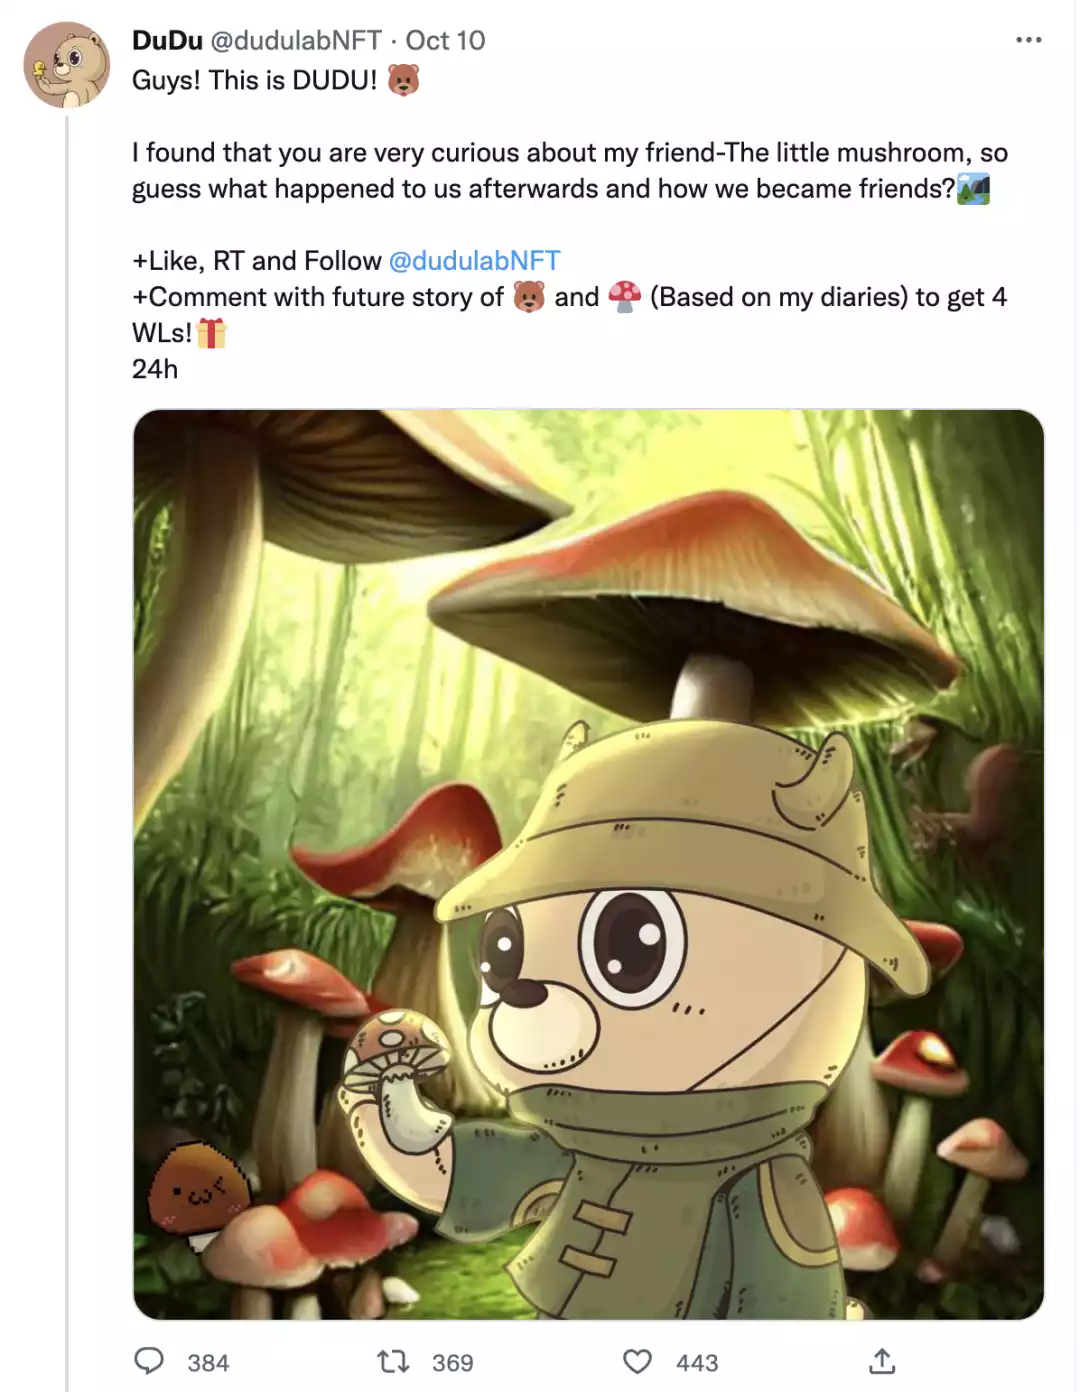This screenshot has width=1080, height=1392.
Task: Click the bear emoji after "DUDU!"
Action: pyautogui.click(x=403, y=80)
